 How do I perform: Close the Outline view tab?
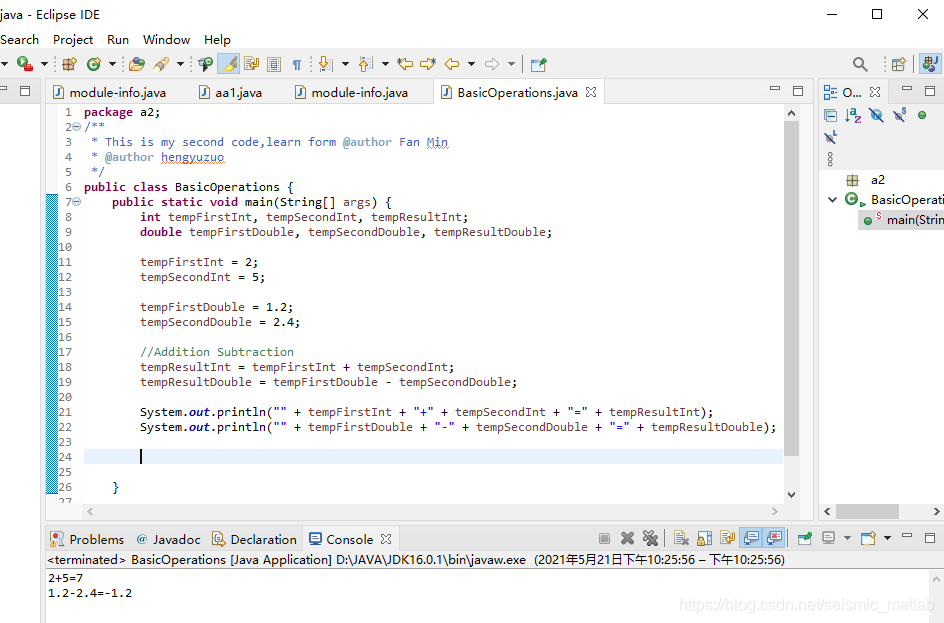point(875,92)
